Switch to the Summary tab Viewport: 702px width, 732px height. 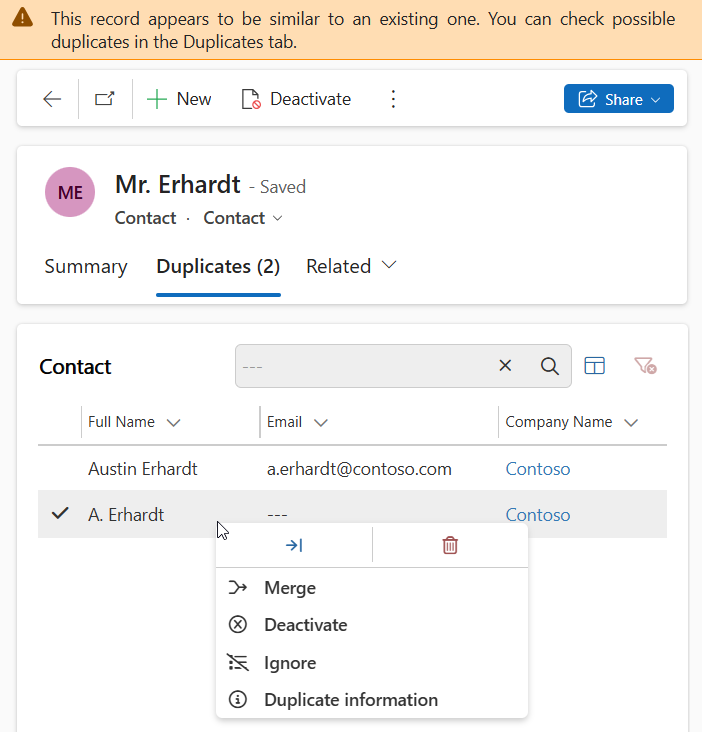[x=86, y=267]
